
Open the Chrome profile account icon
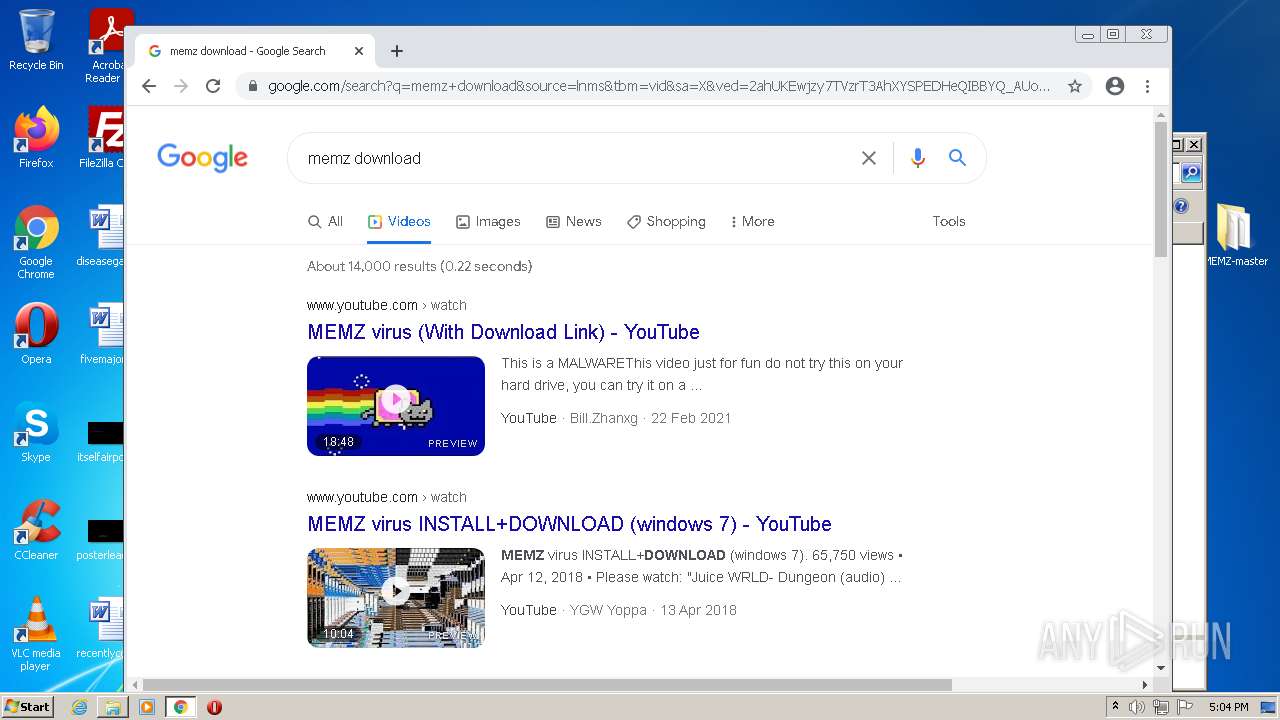click(x=1115, y=86)
